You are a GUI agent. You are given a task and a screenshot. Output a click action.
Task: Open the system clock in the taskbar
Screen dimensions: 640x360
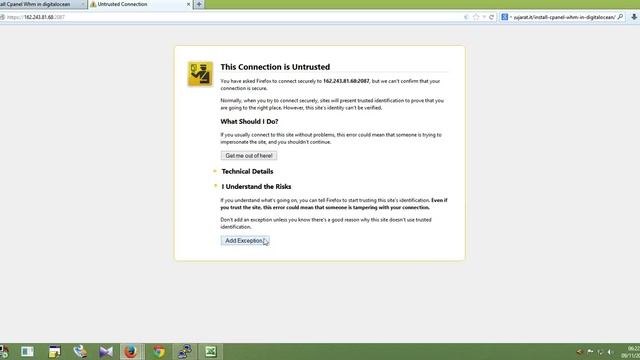click(632, 352)
